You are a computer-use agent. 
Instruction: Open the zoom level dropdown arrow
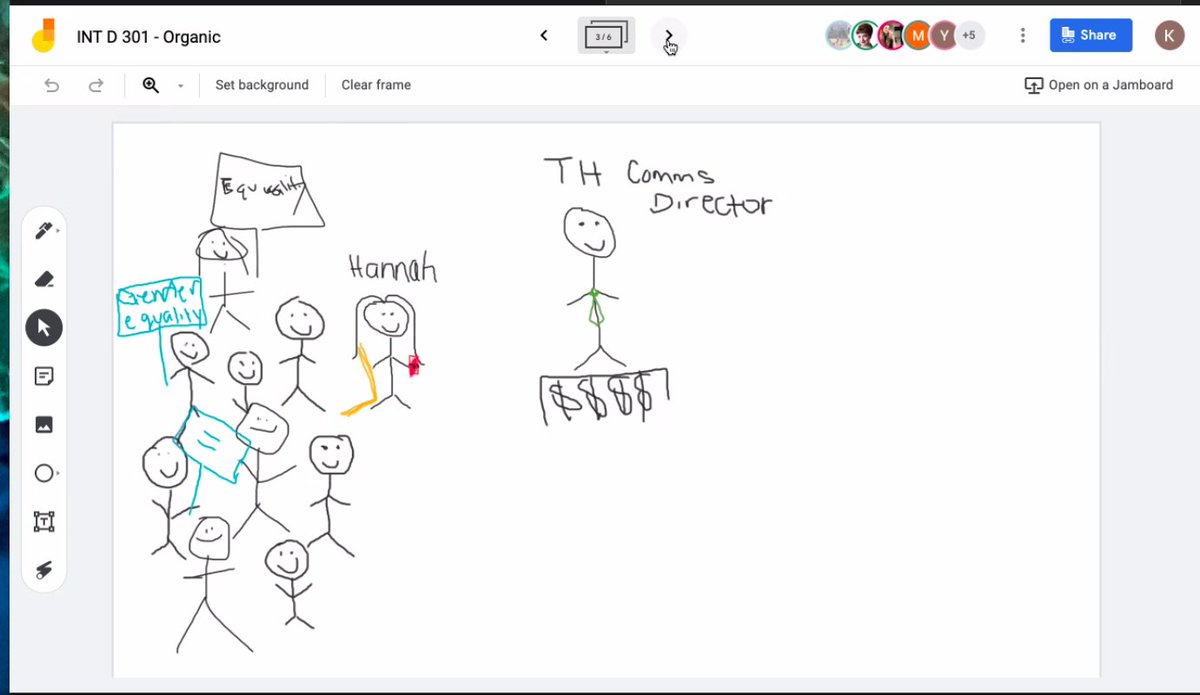(x=181, y=86)
